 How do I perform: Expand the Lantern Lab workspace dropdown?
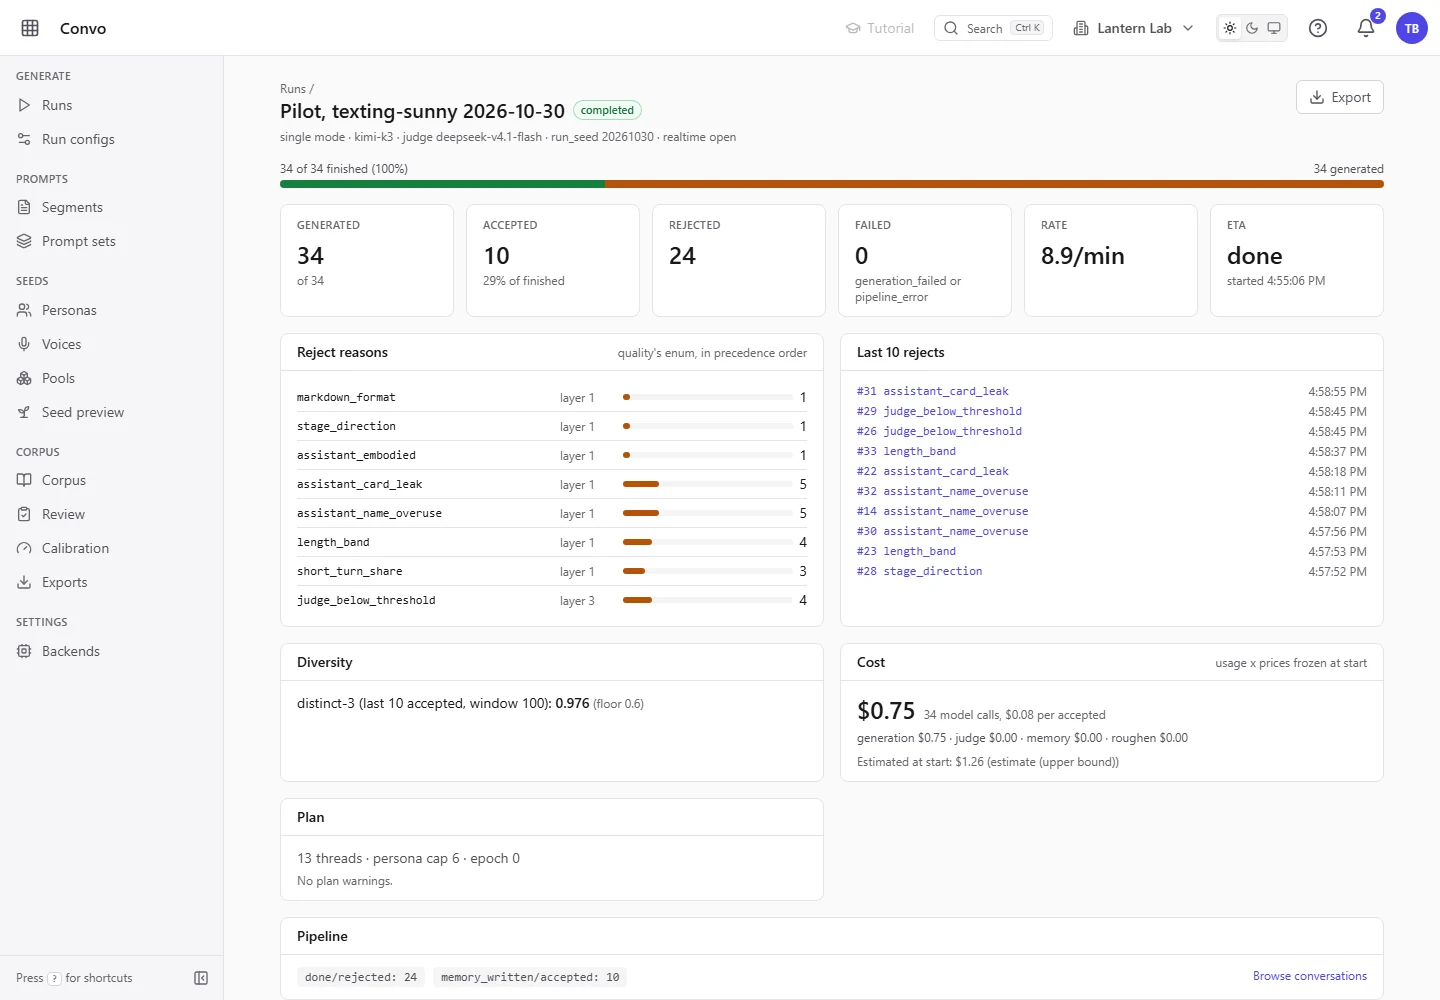coord(1134,28)
